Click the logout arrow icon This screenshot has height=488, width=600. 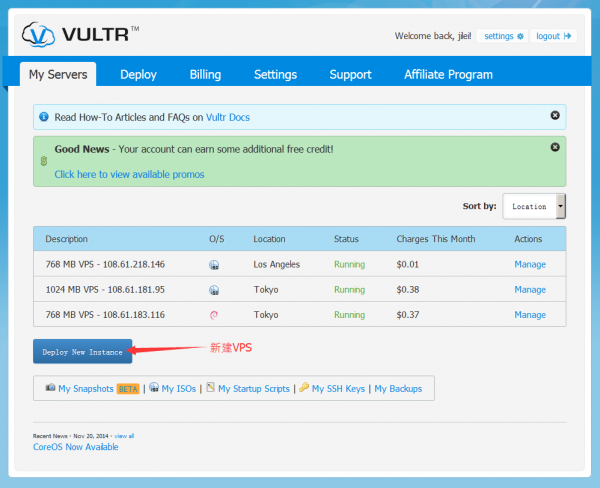pyautogui.click(x=567, y=36)
